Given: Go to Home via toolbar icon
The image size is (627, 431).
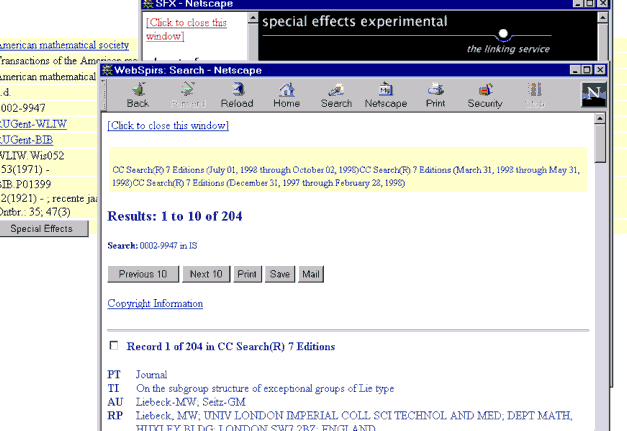Looking at the screenshot, I should 287,95.
